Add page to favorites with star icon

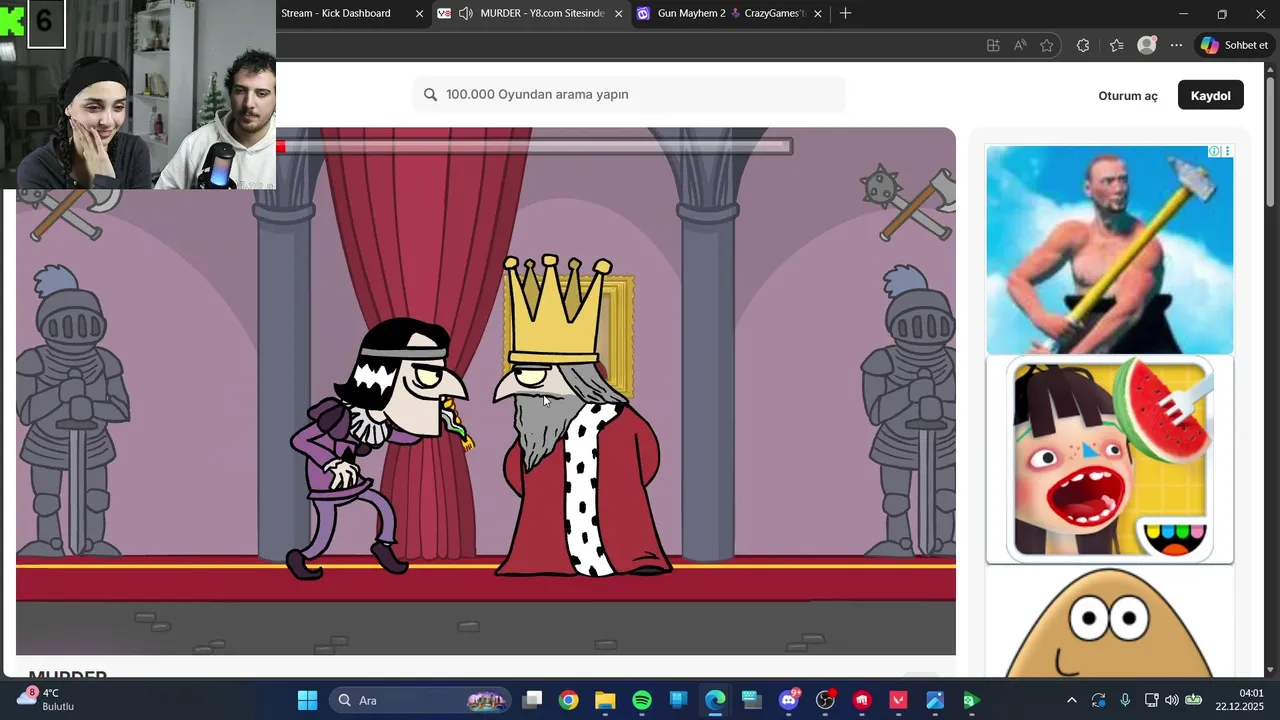(x=1047, y=45)
